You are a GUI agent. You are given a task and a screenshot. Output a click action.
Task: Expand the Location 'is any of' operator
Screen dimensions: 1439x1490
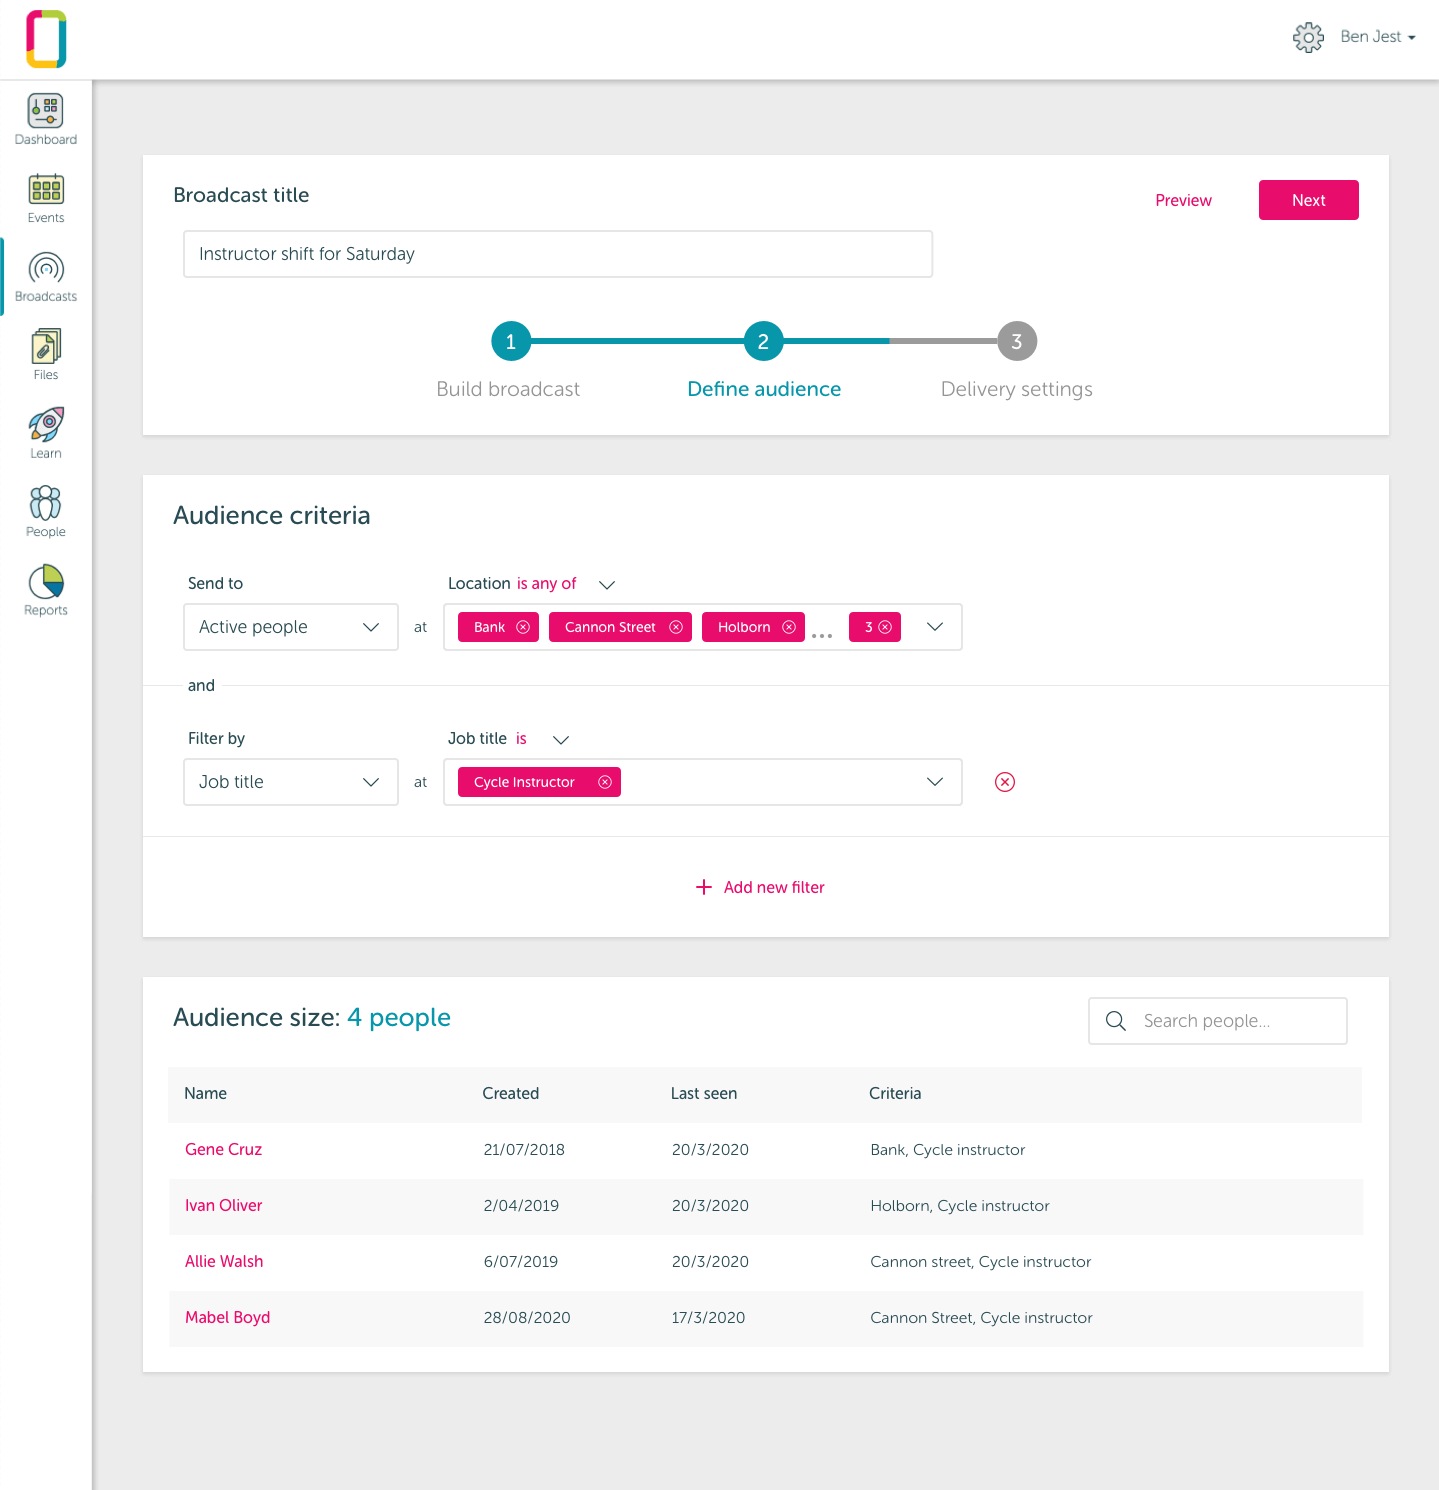[x=606, y=584]
